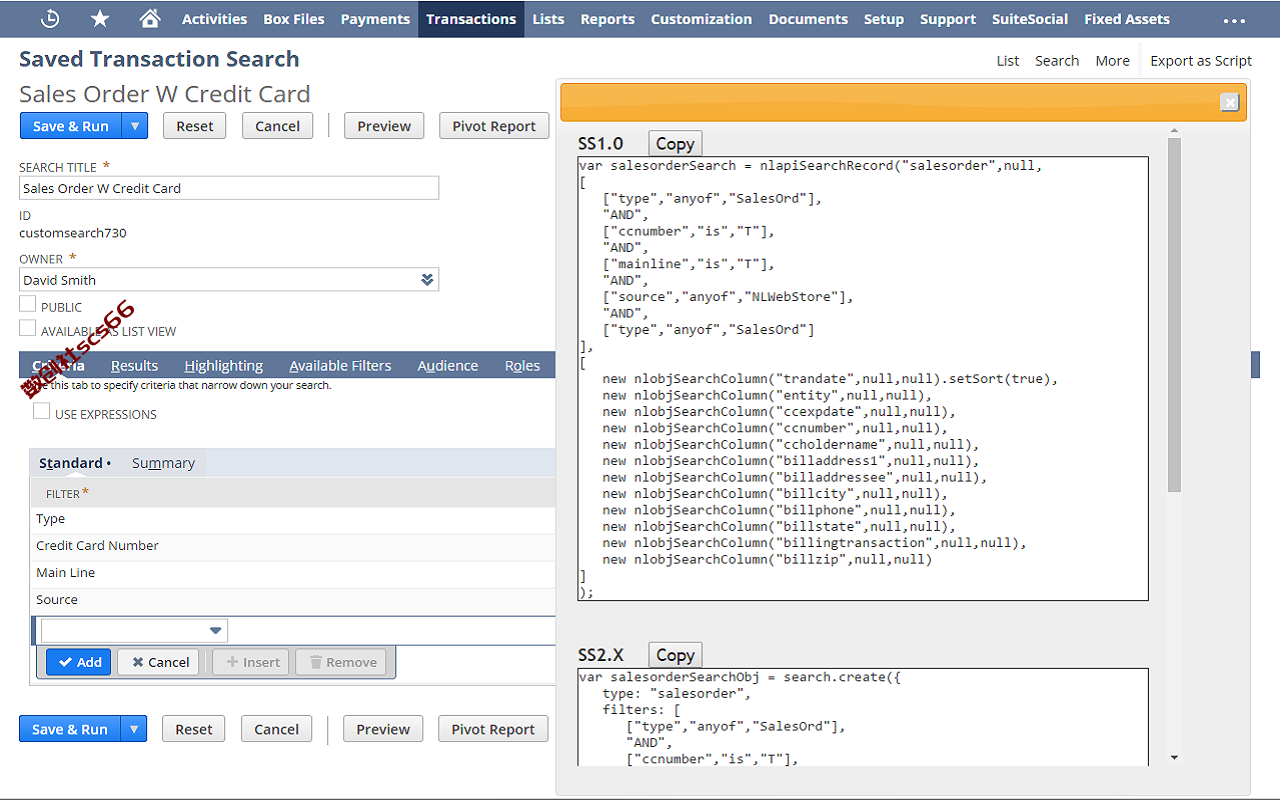This screenshot has width=1280, height=800.
Task: Open the List link
Action: tap(1008, 61)
